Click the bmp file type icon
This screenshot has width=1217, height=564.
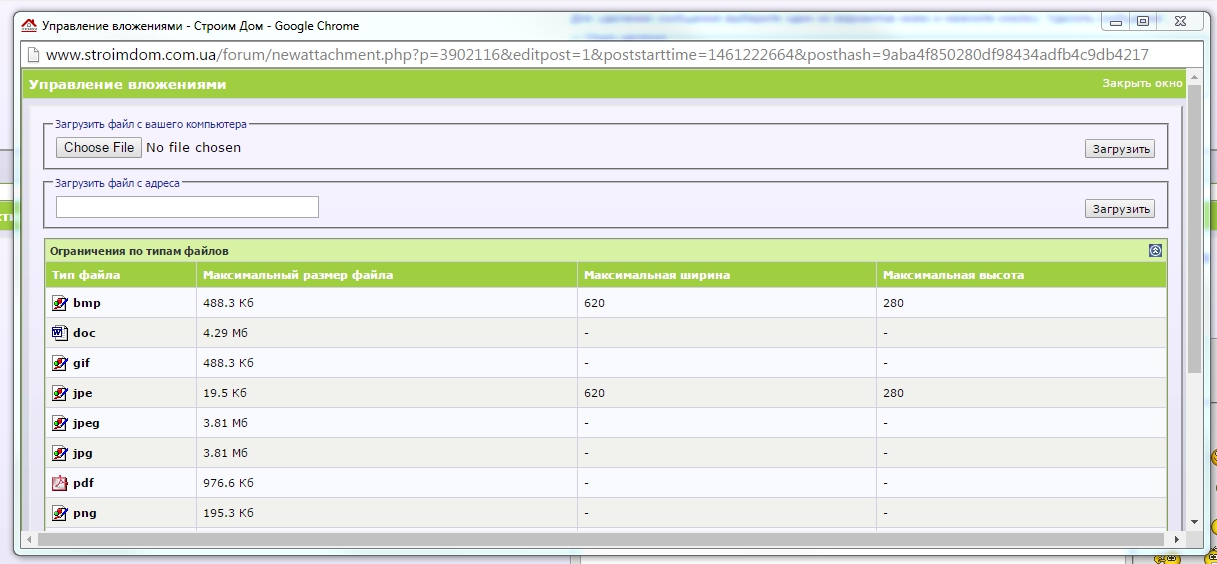click(x=60, y=303)
